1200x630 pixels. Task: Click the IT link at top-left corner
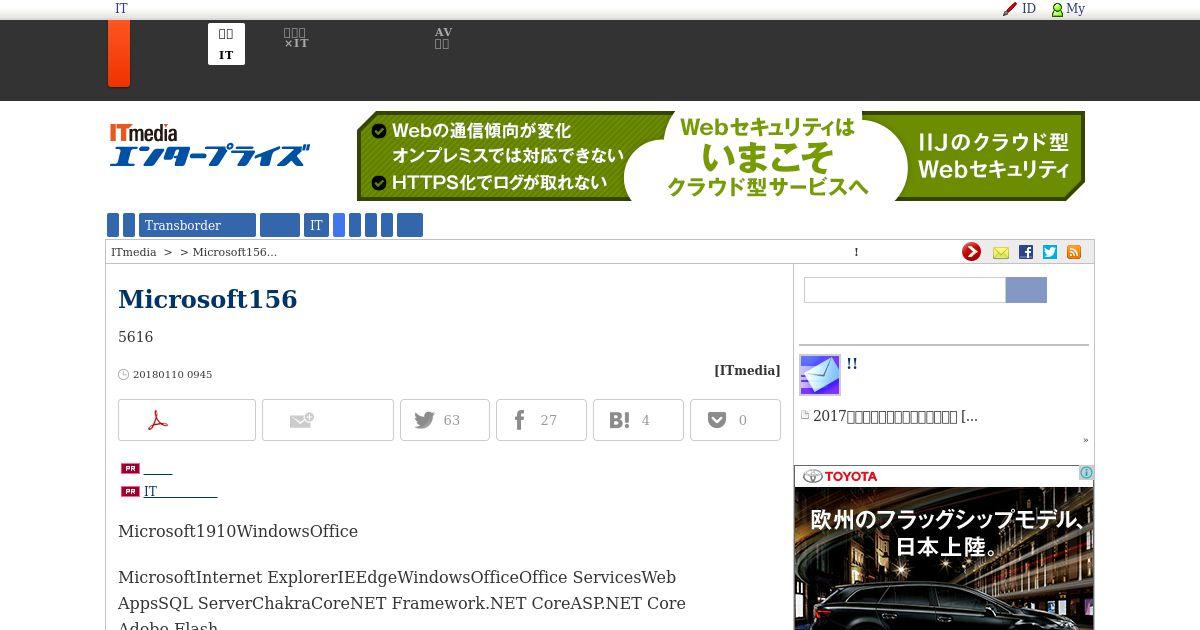pos(121,8)
